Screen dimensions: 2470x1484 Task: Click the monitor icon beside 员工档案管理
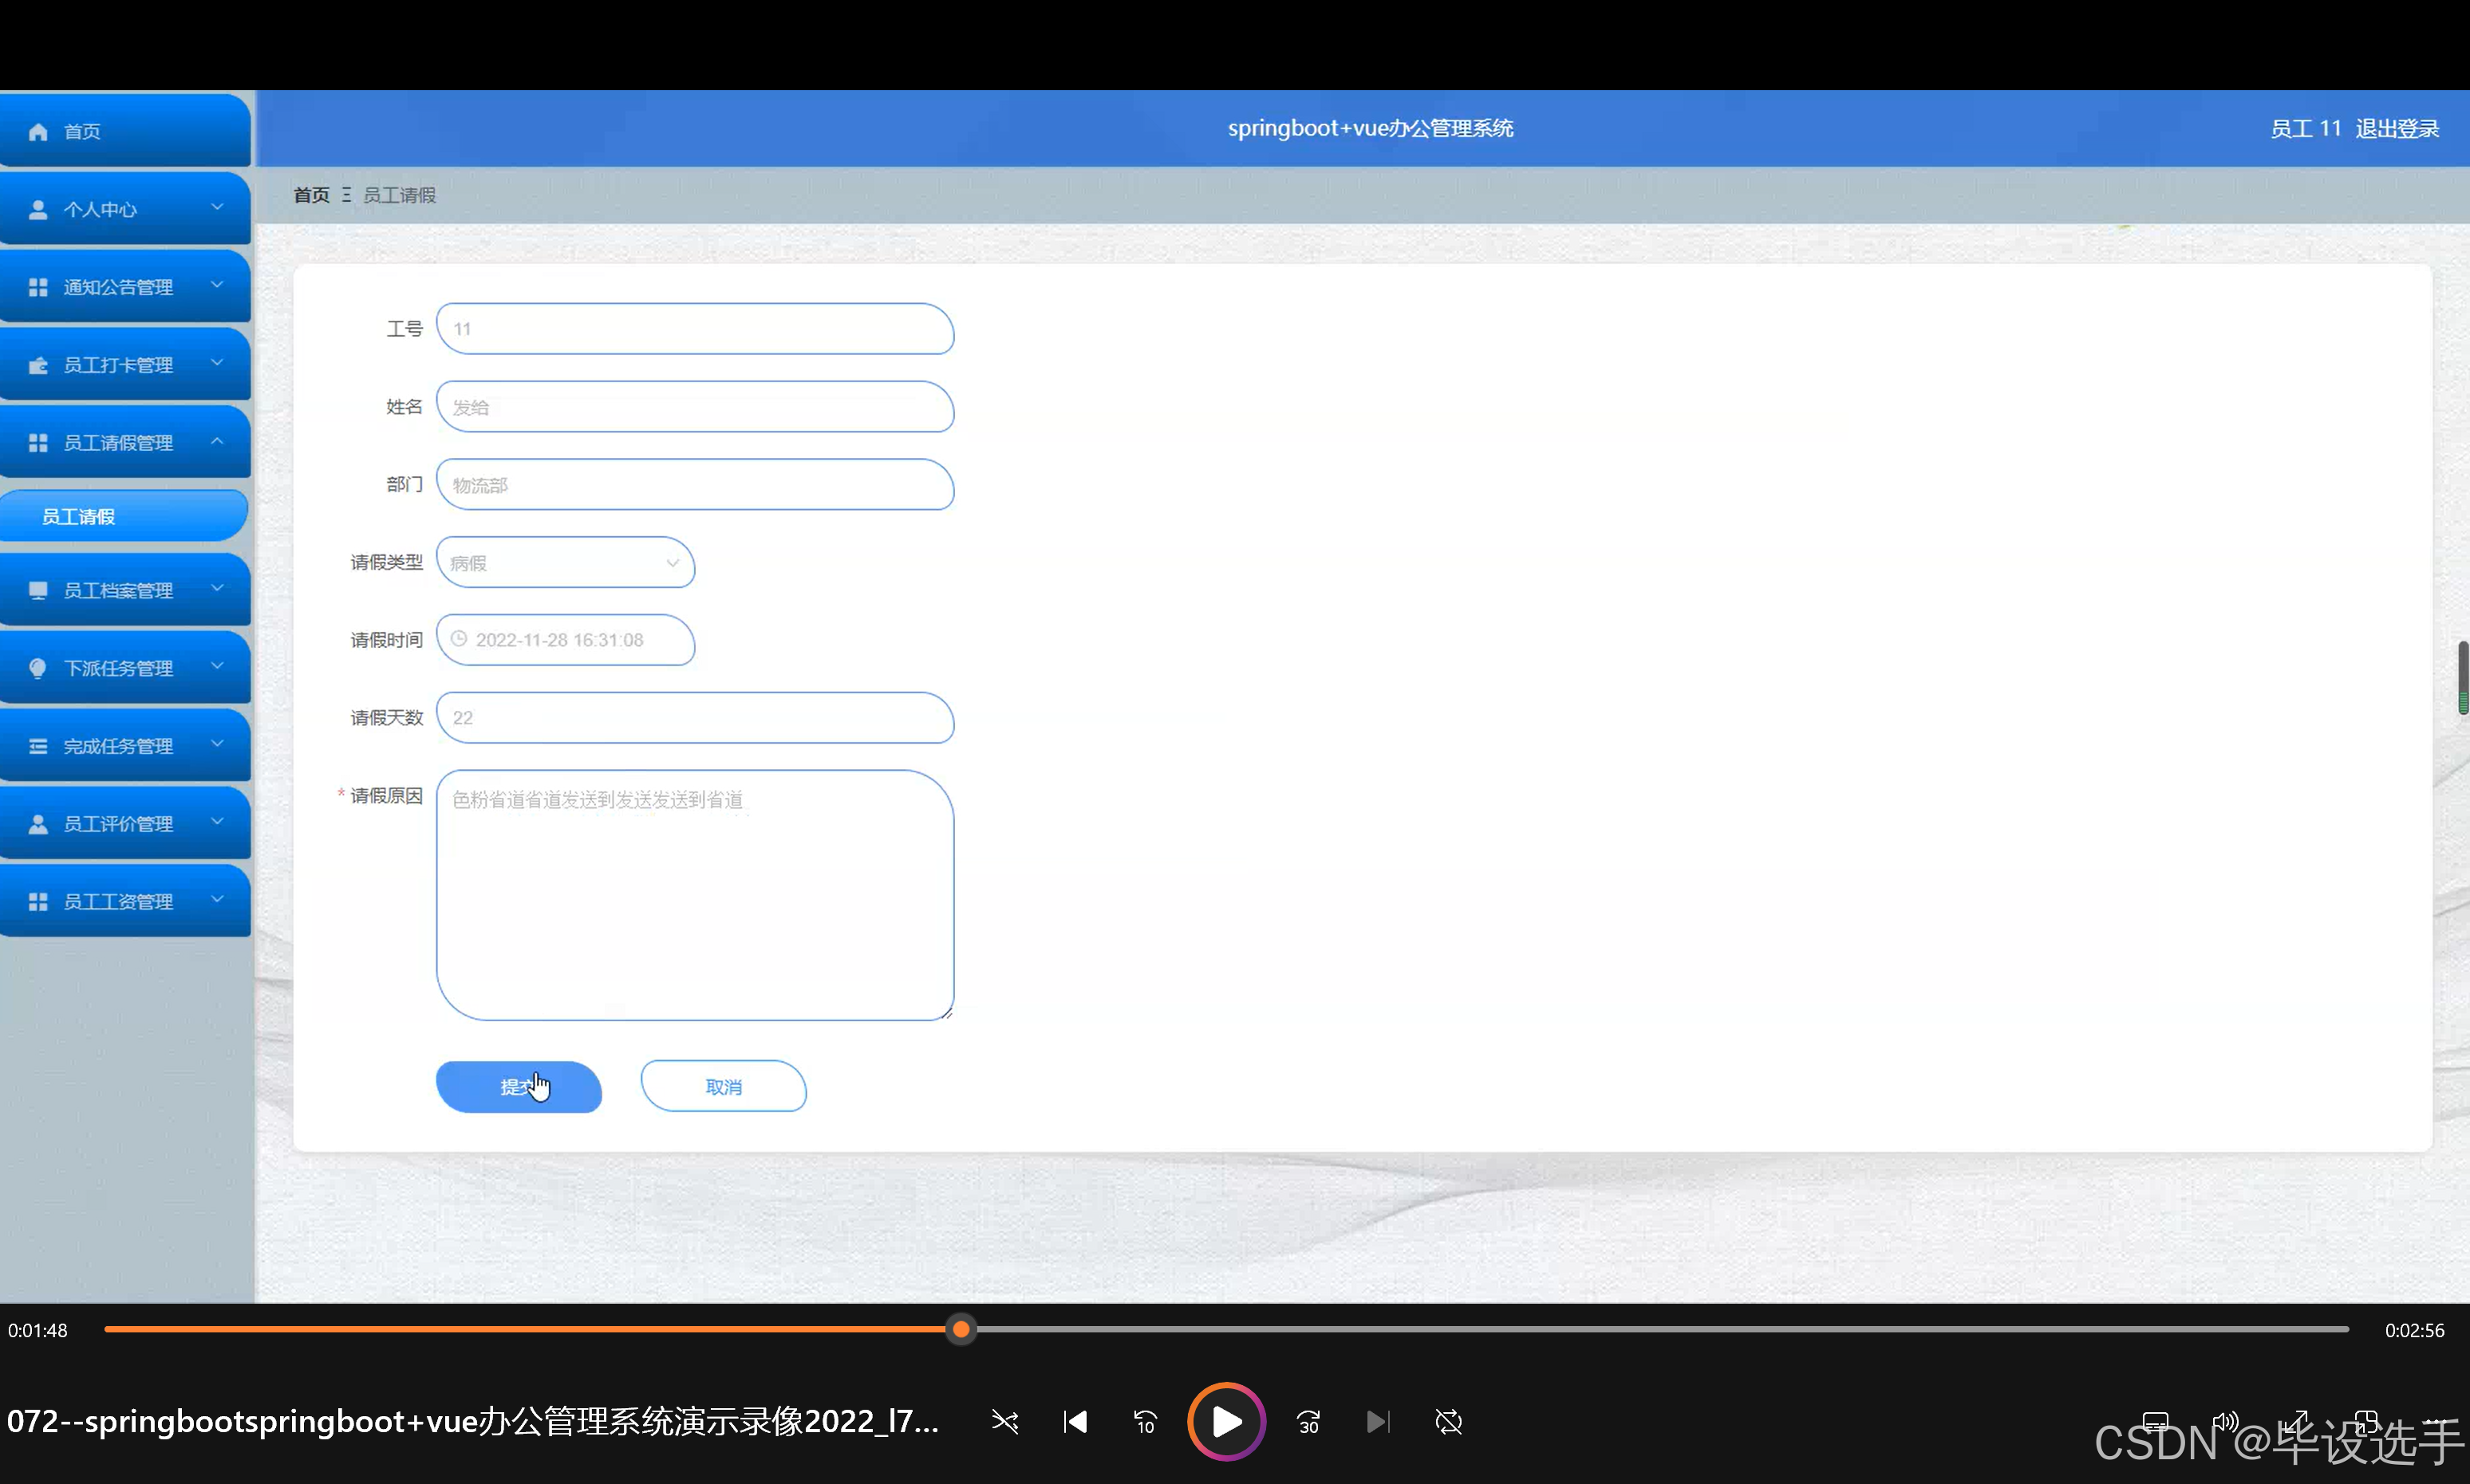(38, 590)
